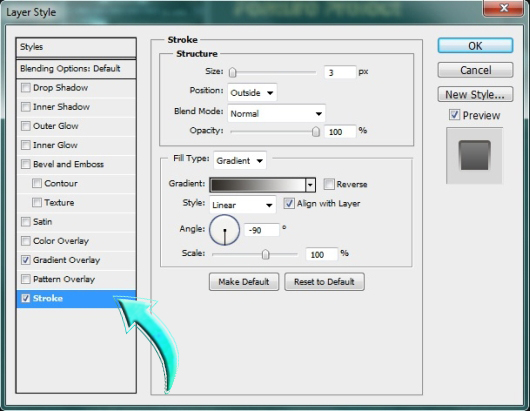Enable the Contour checkbox
This screenshot has width=530, height=411.
tap(37, 184)
